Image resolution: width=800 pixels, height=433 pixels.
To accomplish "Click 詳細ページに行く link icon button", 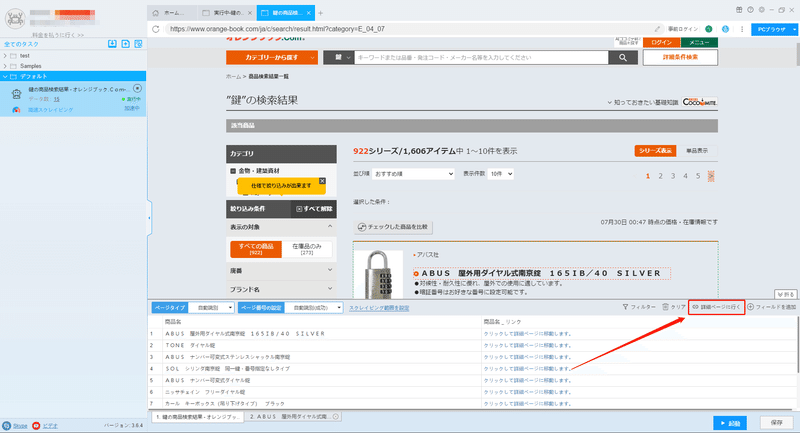I will click(x=716, y=307).
